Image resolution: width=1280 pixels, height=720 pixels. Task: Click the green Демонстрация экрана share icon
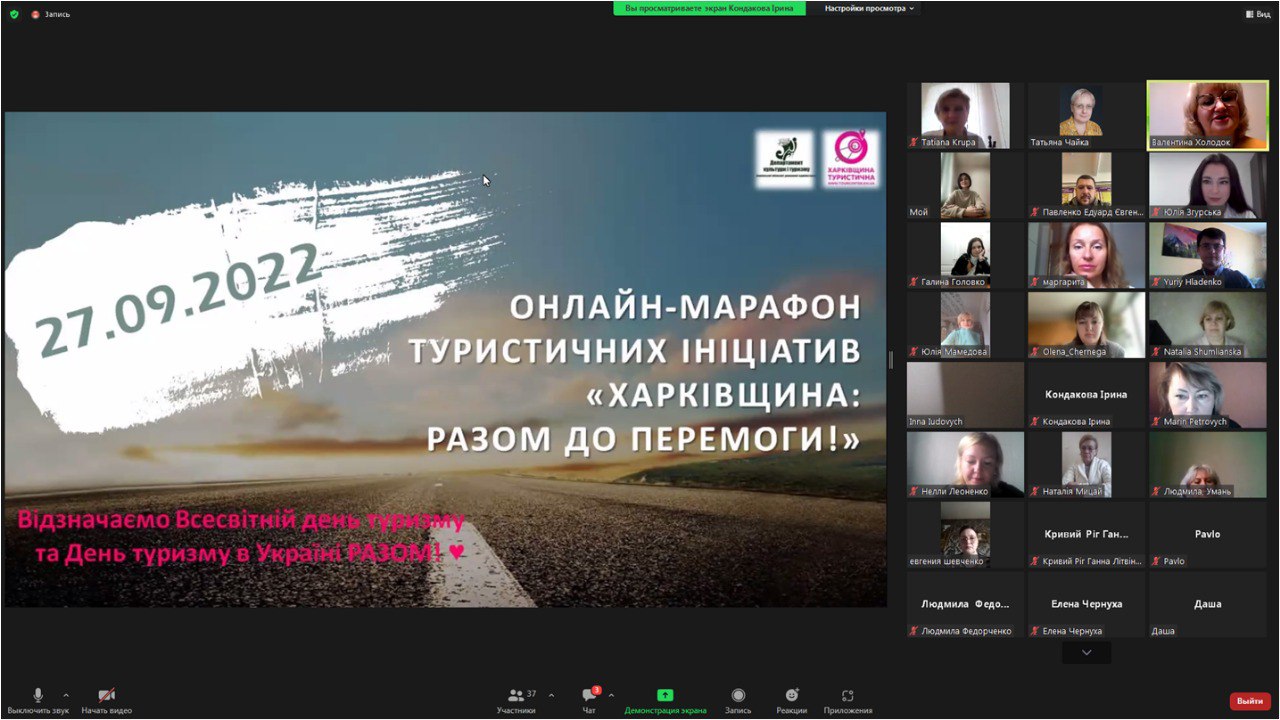click(665, 695)
